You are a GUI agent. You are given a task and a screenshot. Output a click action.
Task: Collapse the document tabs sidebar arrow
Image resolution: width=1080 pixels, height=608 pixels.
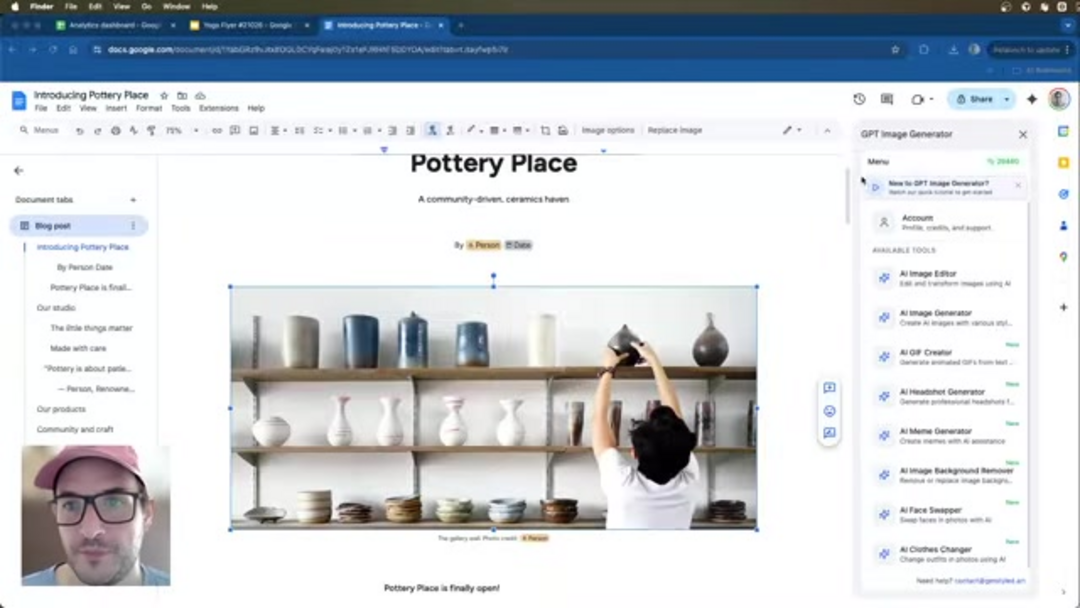18,171
